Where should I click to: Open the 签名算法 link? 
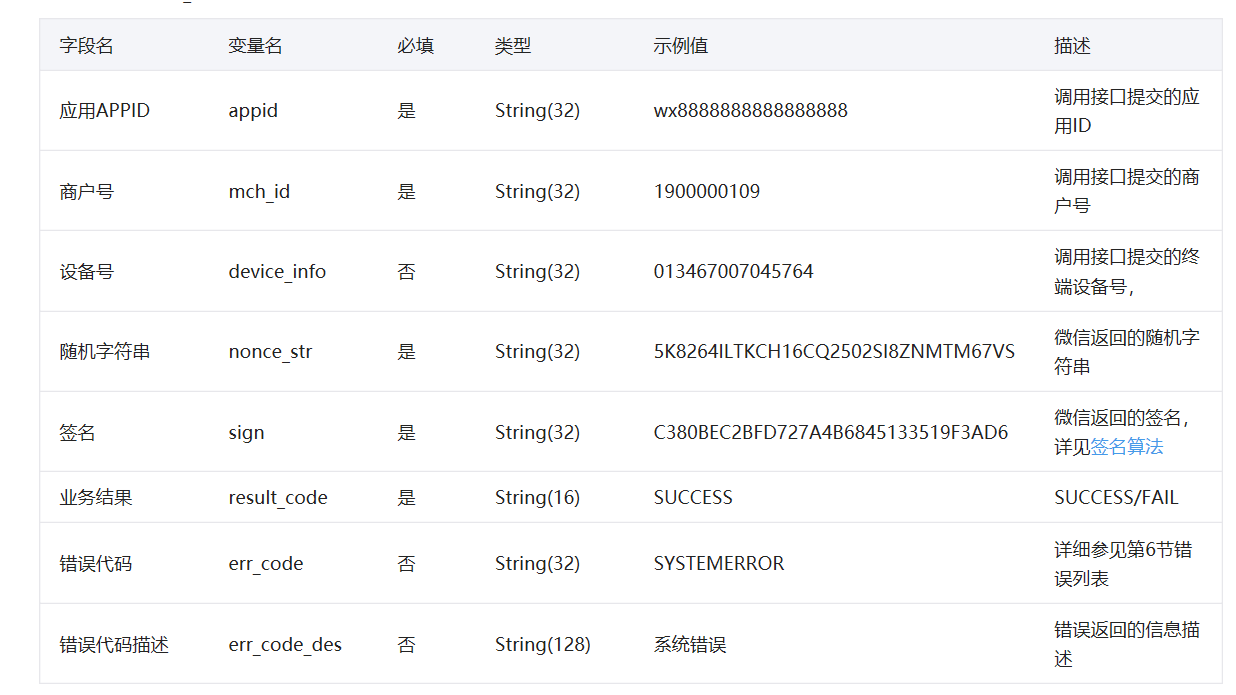(1125, 448)
